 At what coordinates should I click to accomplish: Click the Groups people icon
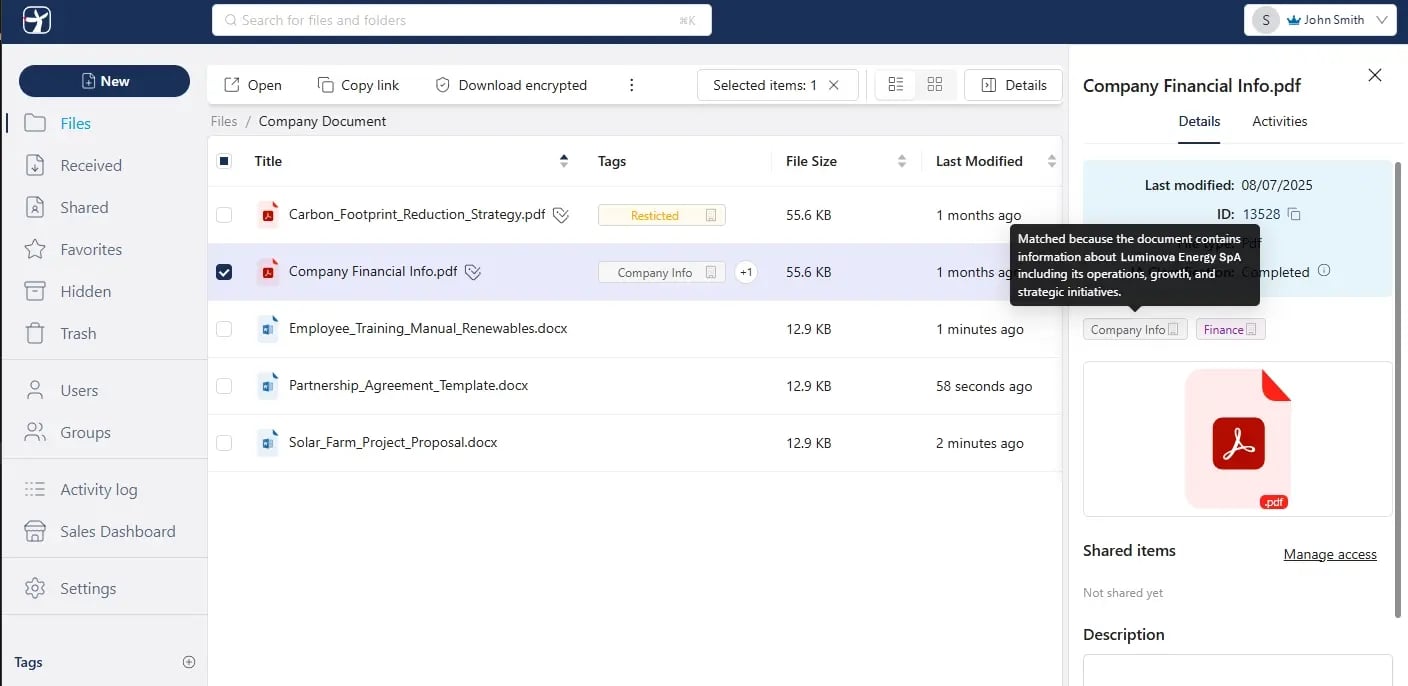(35, 432)
